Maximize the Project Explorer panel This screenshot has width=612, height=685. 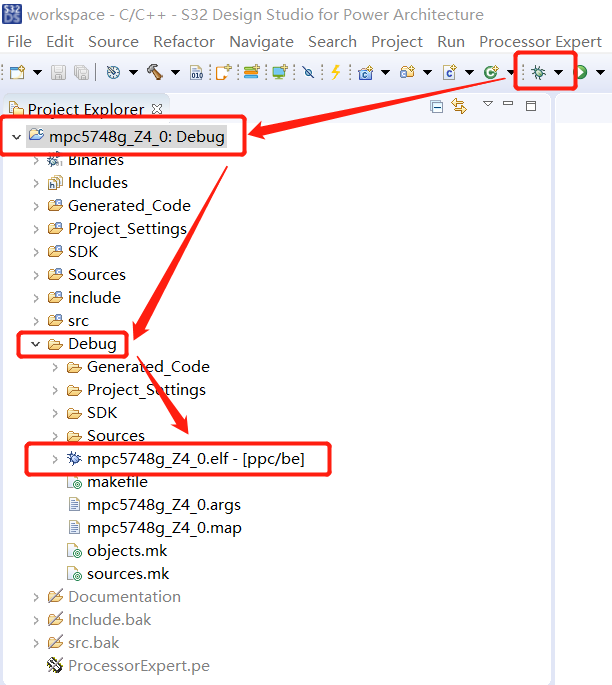pos(531,106)
